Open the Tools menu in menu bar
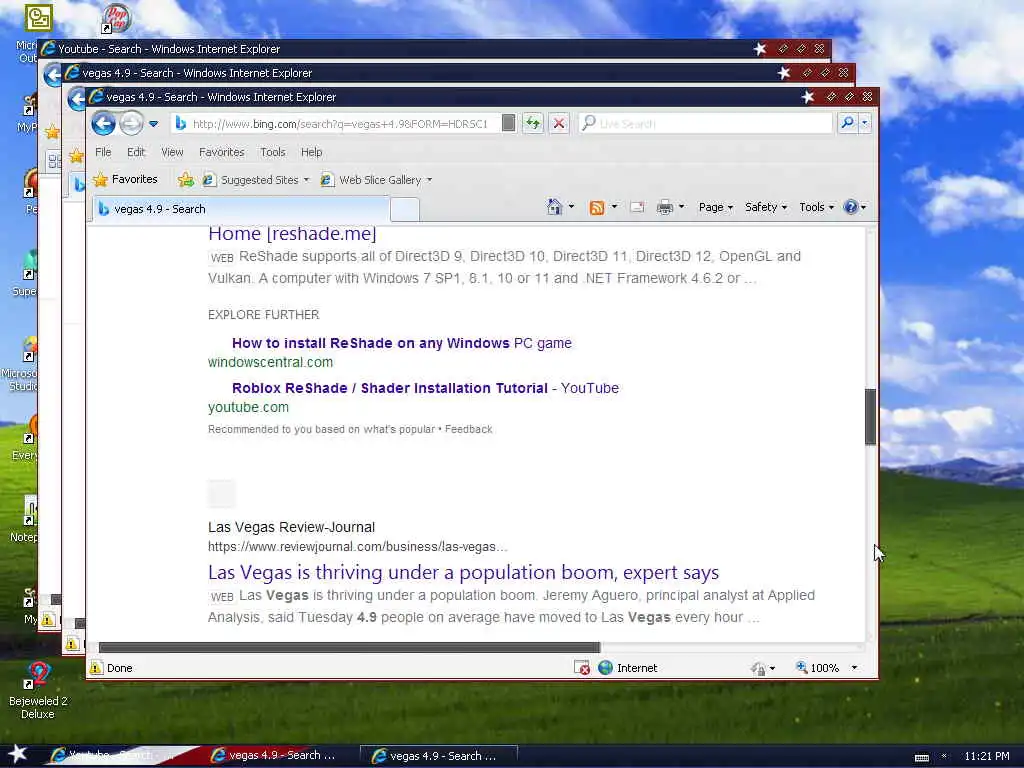Screen dimensions: 1024x768 (272, 152)
